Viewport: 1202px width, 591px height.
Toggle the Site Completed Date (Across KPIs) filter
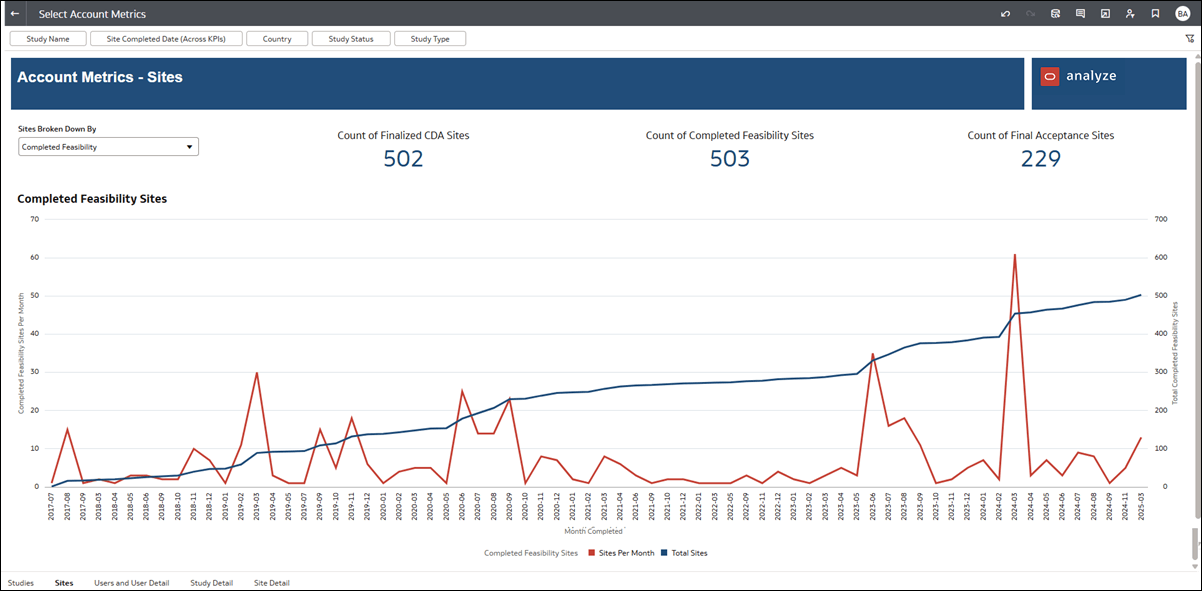pos(166,38)
